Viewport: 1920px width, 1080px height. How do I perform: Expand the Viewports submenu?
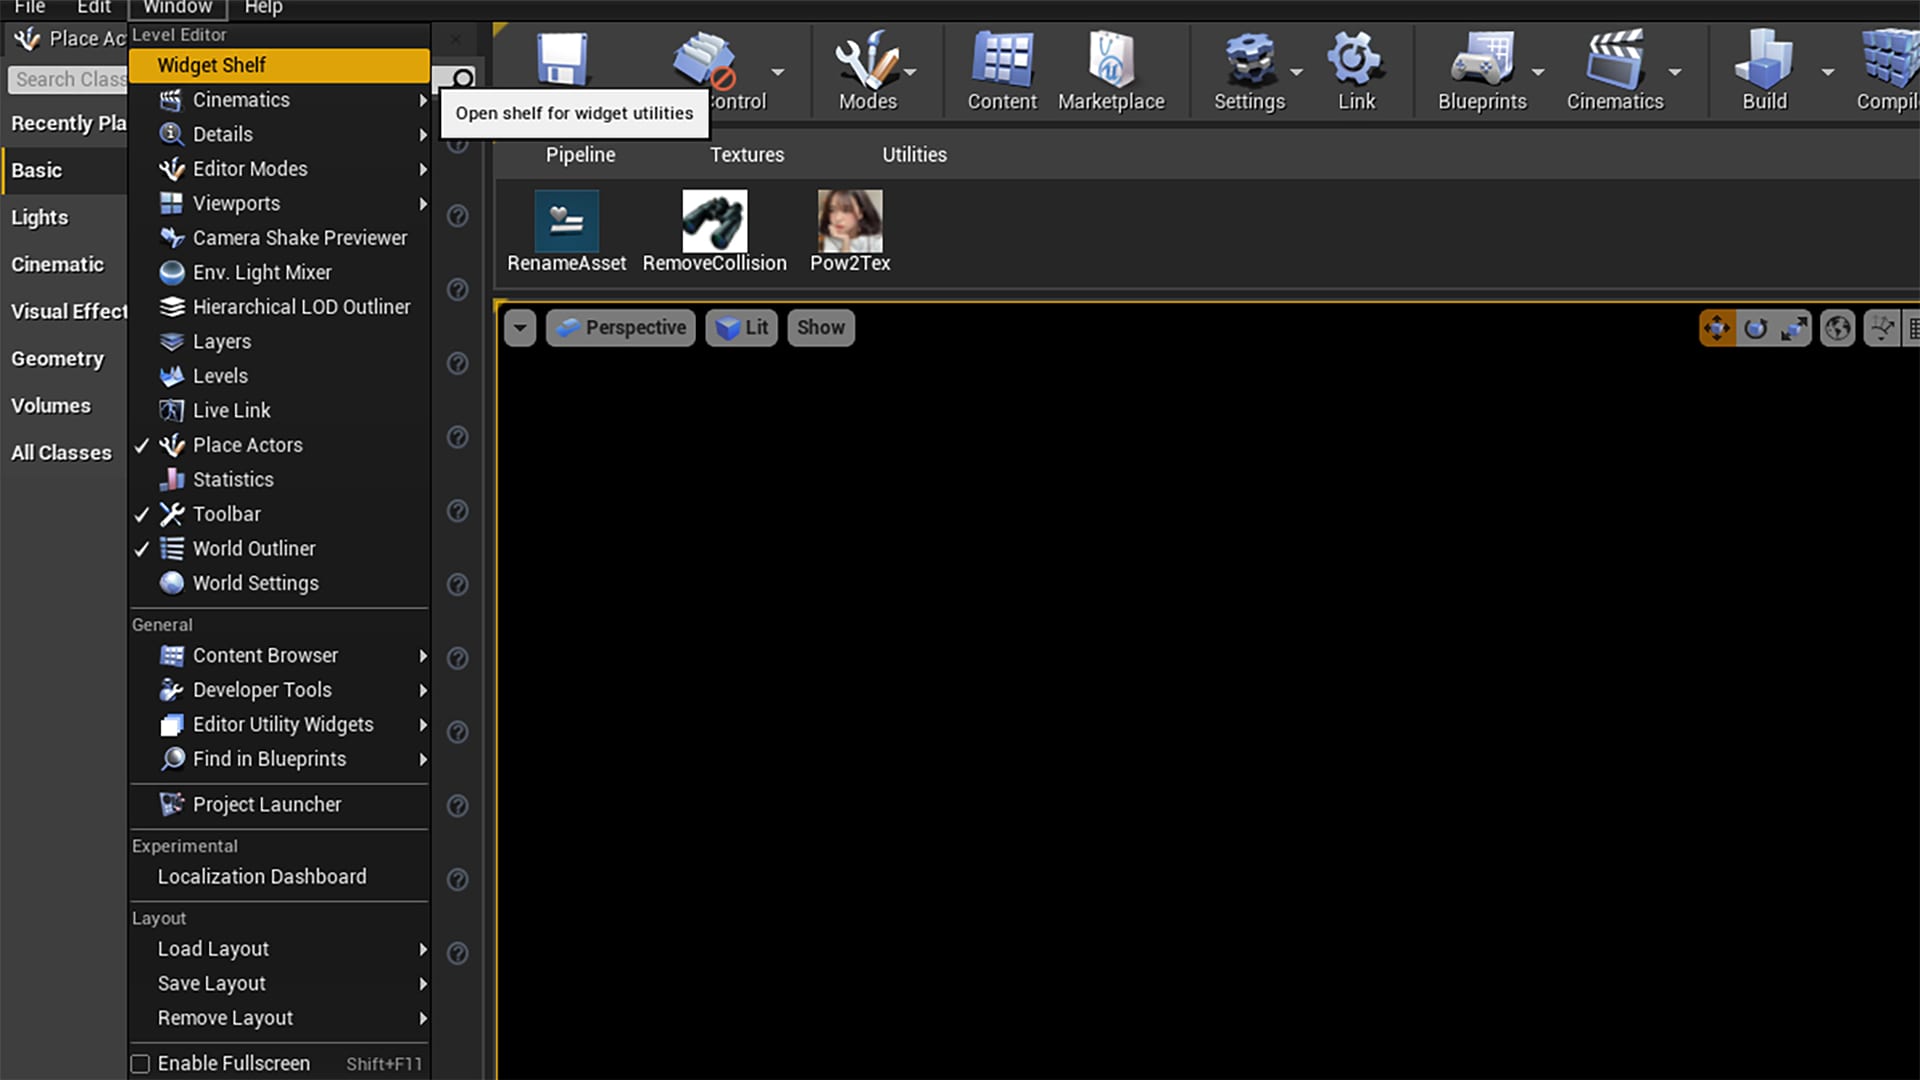(x=236, y=203)
